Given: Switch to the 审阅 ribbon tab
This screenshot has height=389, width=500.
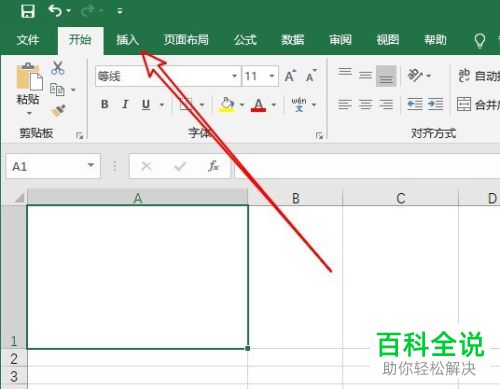Looking at the screenshot, I should (340, 40).
